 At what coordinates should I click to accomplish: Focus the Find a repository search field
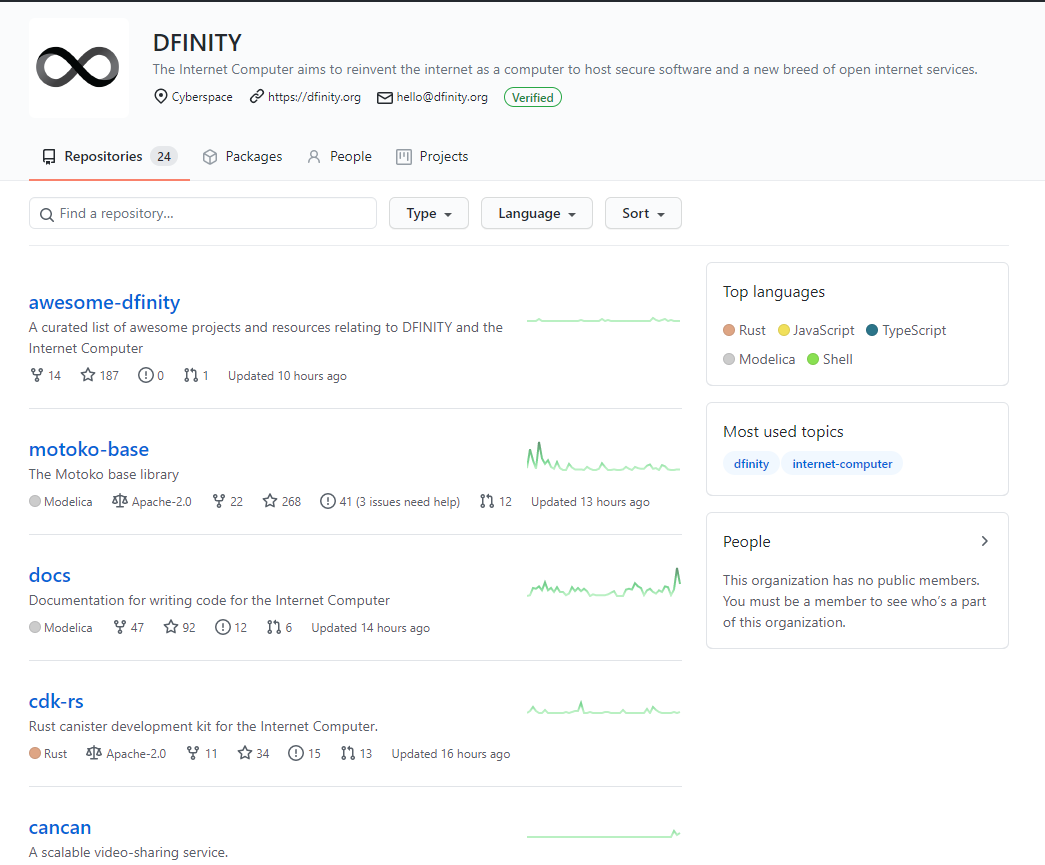[203, 213]
